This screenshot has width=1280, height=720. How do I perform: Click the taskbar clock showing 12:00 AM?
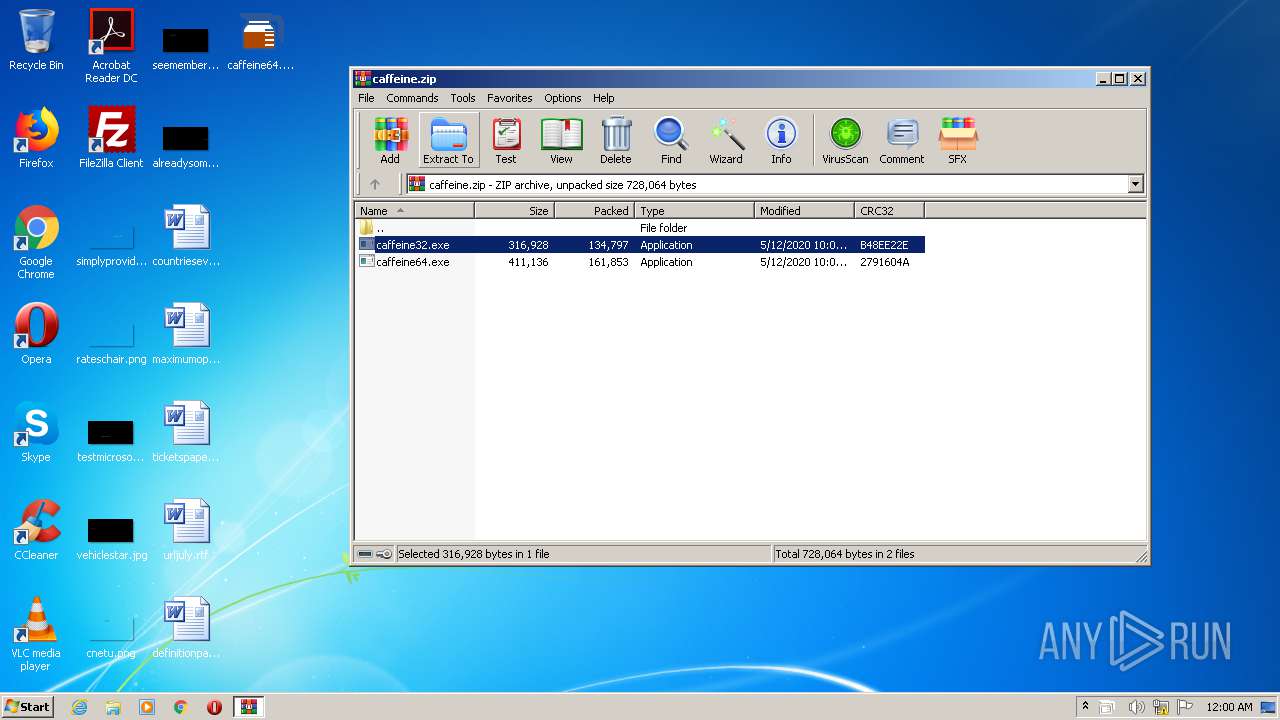coord(1229,707)
